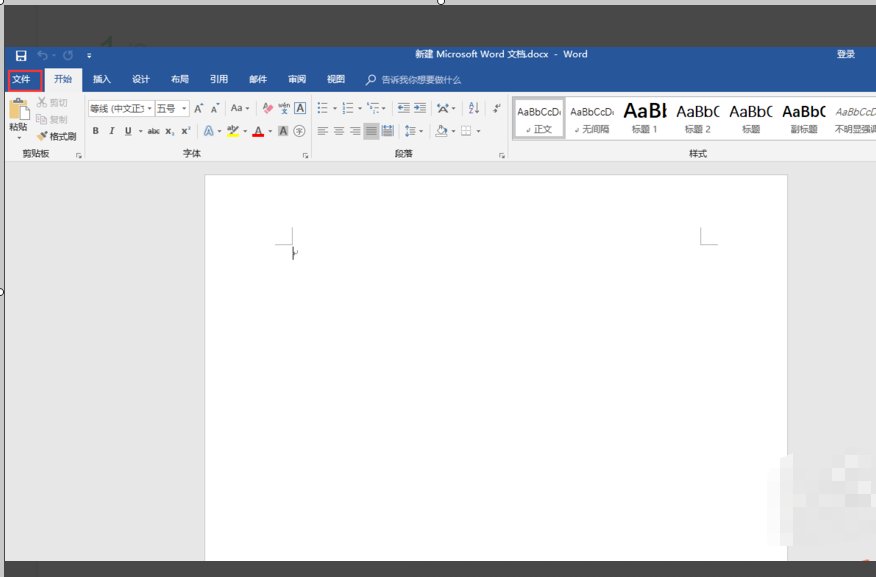The image size is (876, 577).
Task: Open the 文件 (File) menu
Action: pos(22,79)
